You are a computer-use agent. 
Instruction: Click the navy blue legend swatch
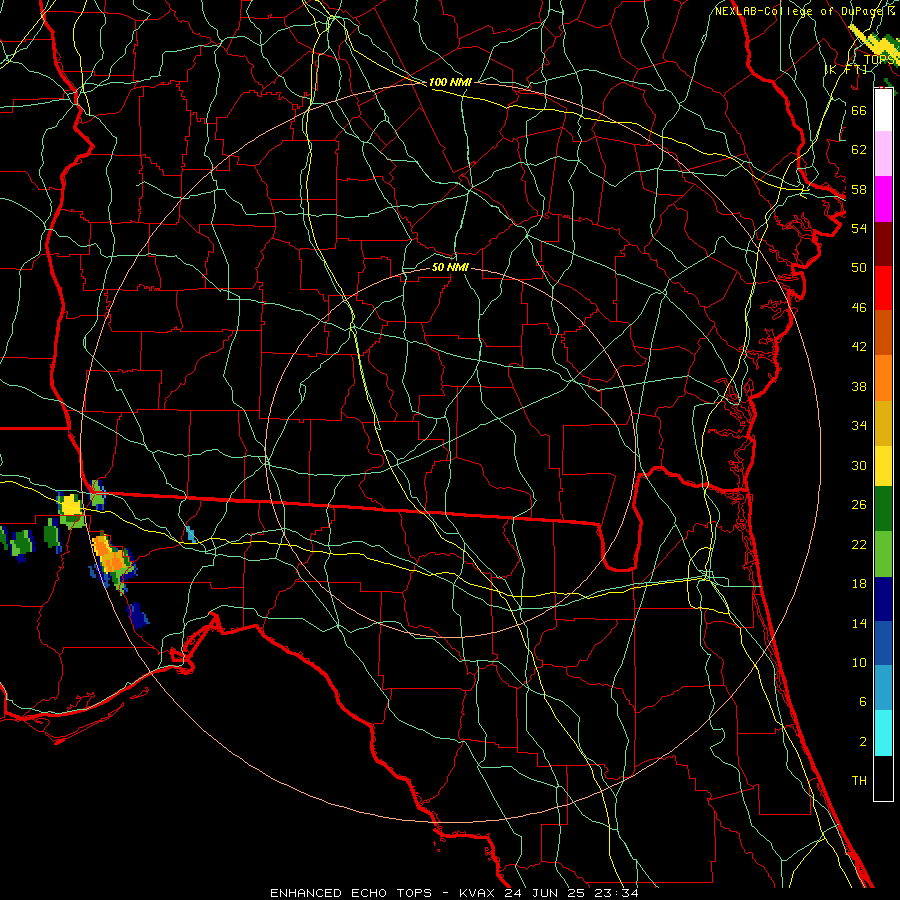pos(883,599)
